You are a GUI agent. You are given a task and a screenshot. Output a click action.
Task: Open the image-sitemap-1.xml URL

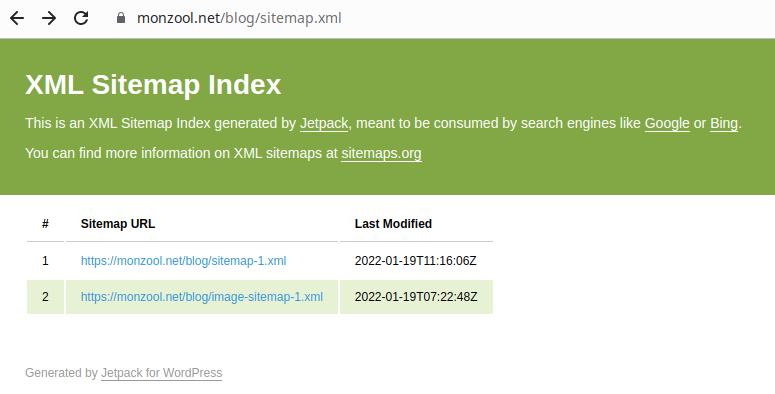pyautogui.click(x=202, y=297)
